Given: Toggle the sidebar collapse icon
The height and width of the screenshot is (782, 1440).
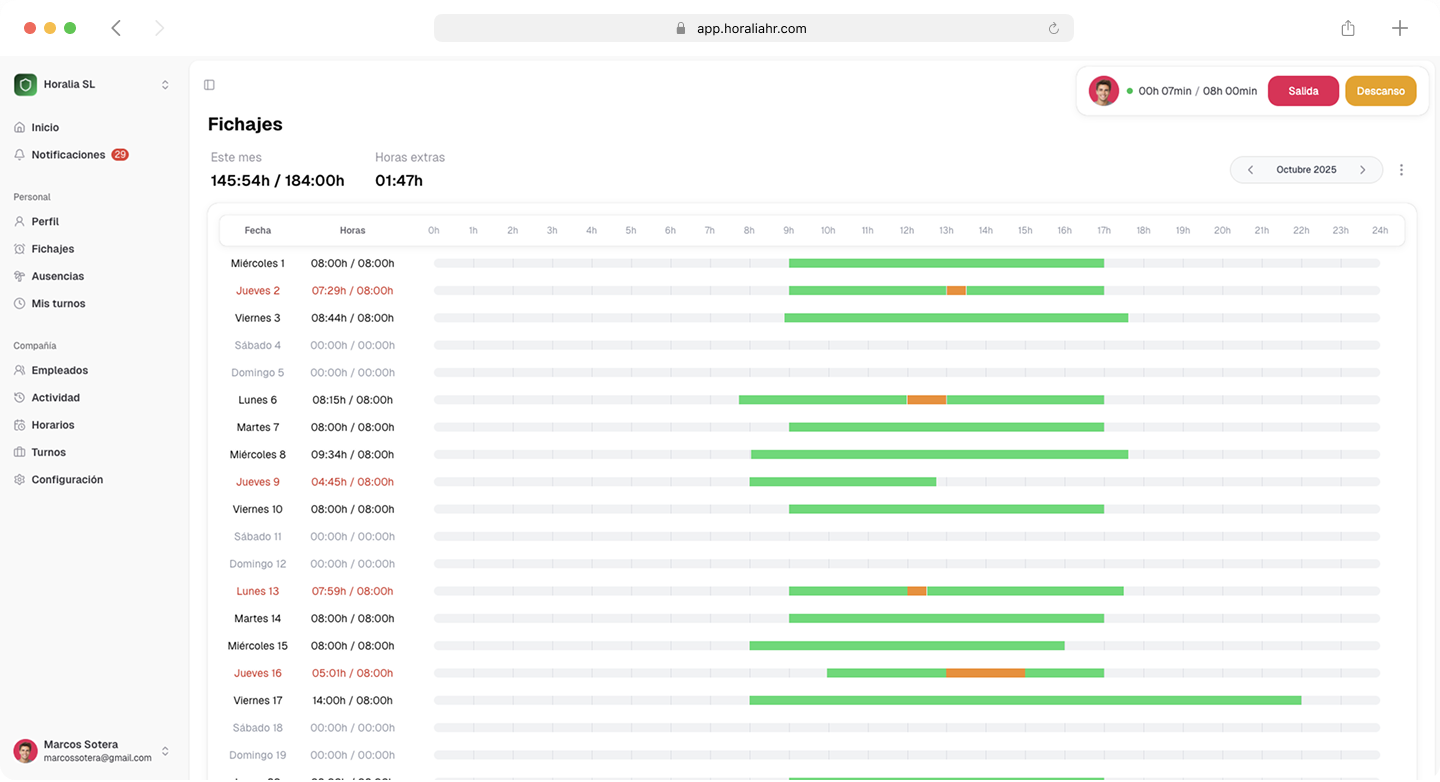Looking at the screenshot, I should 209,85.
